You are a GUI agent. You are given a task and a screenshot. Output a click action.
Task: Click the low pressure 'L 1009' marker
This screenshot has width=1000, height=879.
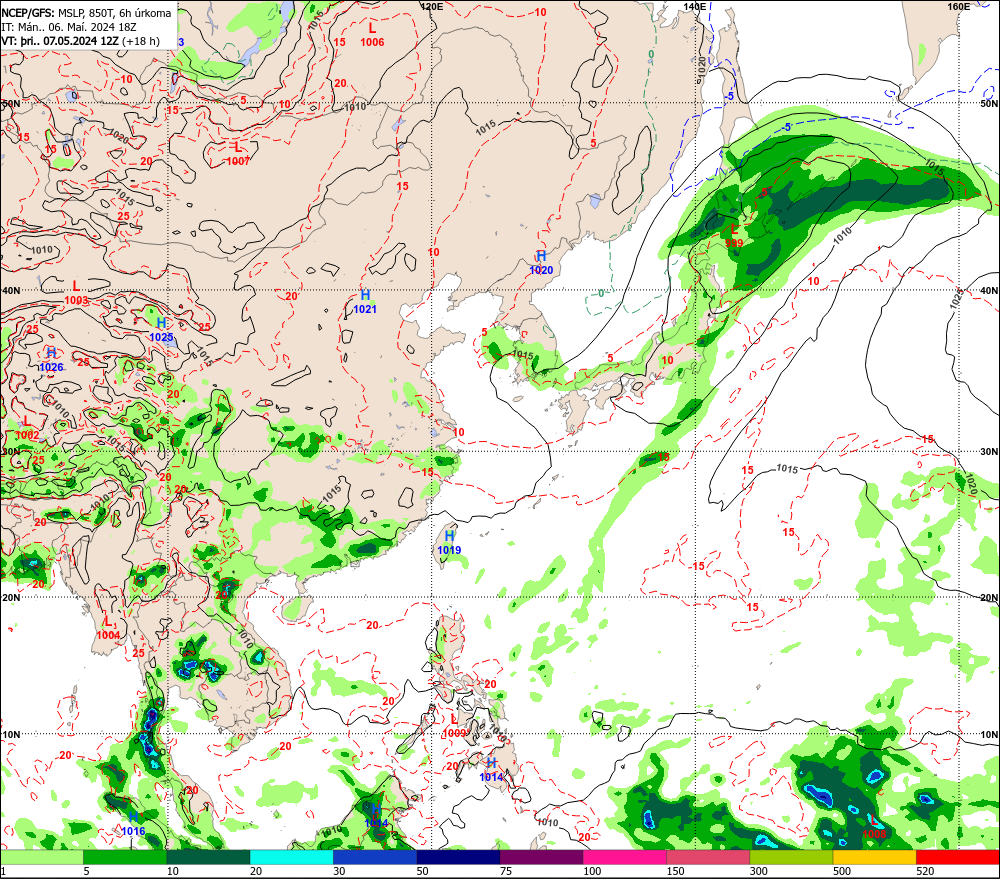[454, 726]
